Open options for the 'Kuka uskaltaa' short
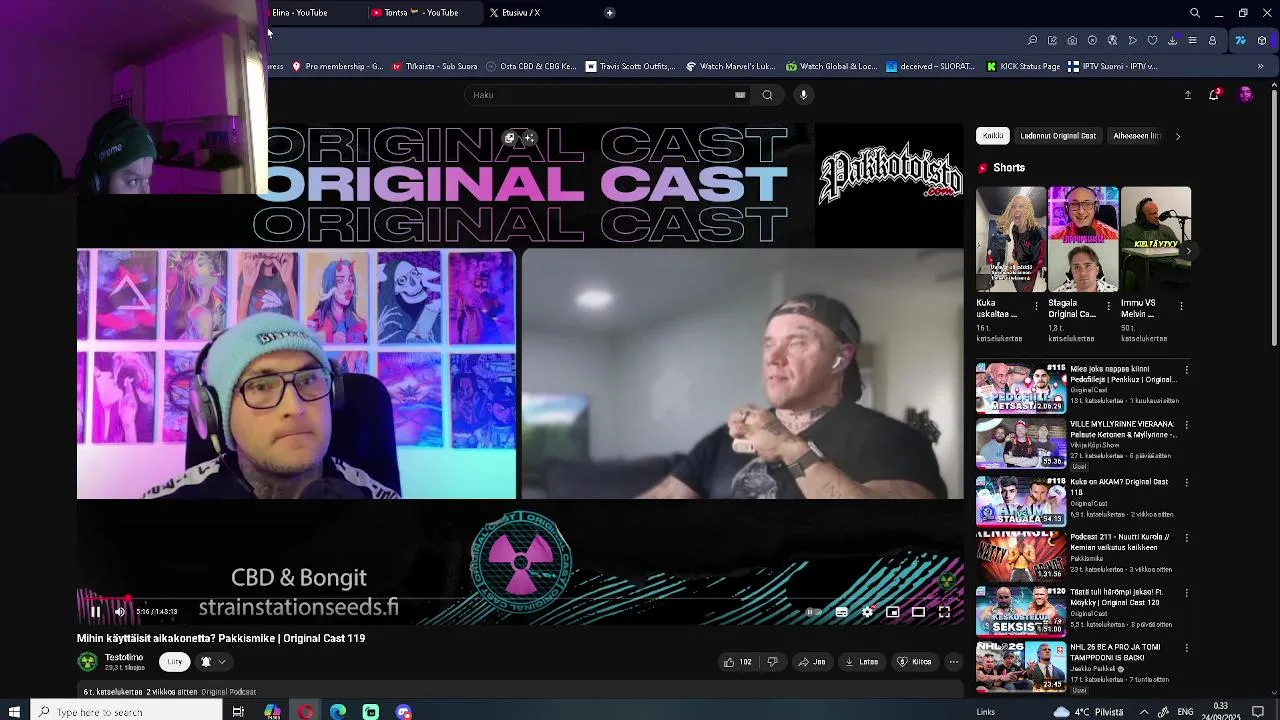The width and height of the screenshot is (1280, 720). pyautogui.click(x=1036, y=306)
